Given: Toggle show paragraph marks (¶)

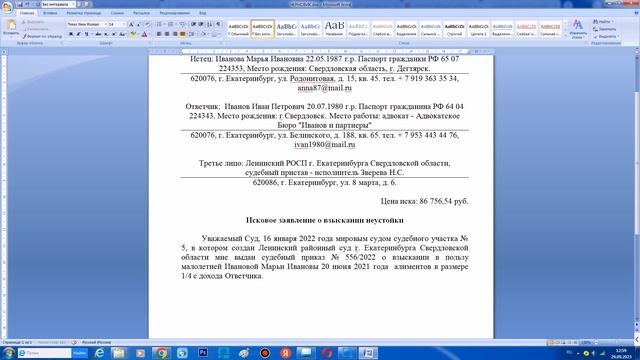Looking at the screenshot, I should click(219, 24).
